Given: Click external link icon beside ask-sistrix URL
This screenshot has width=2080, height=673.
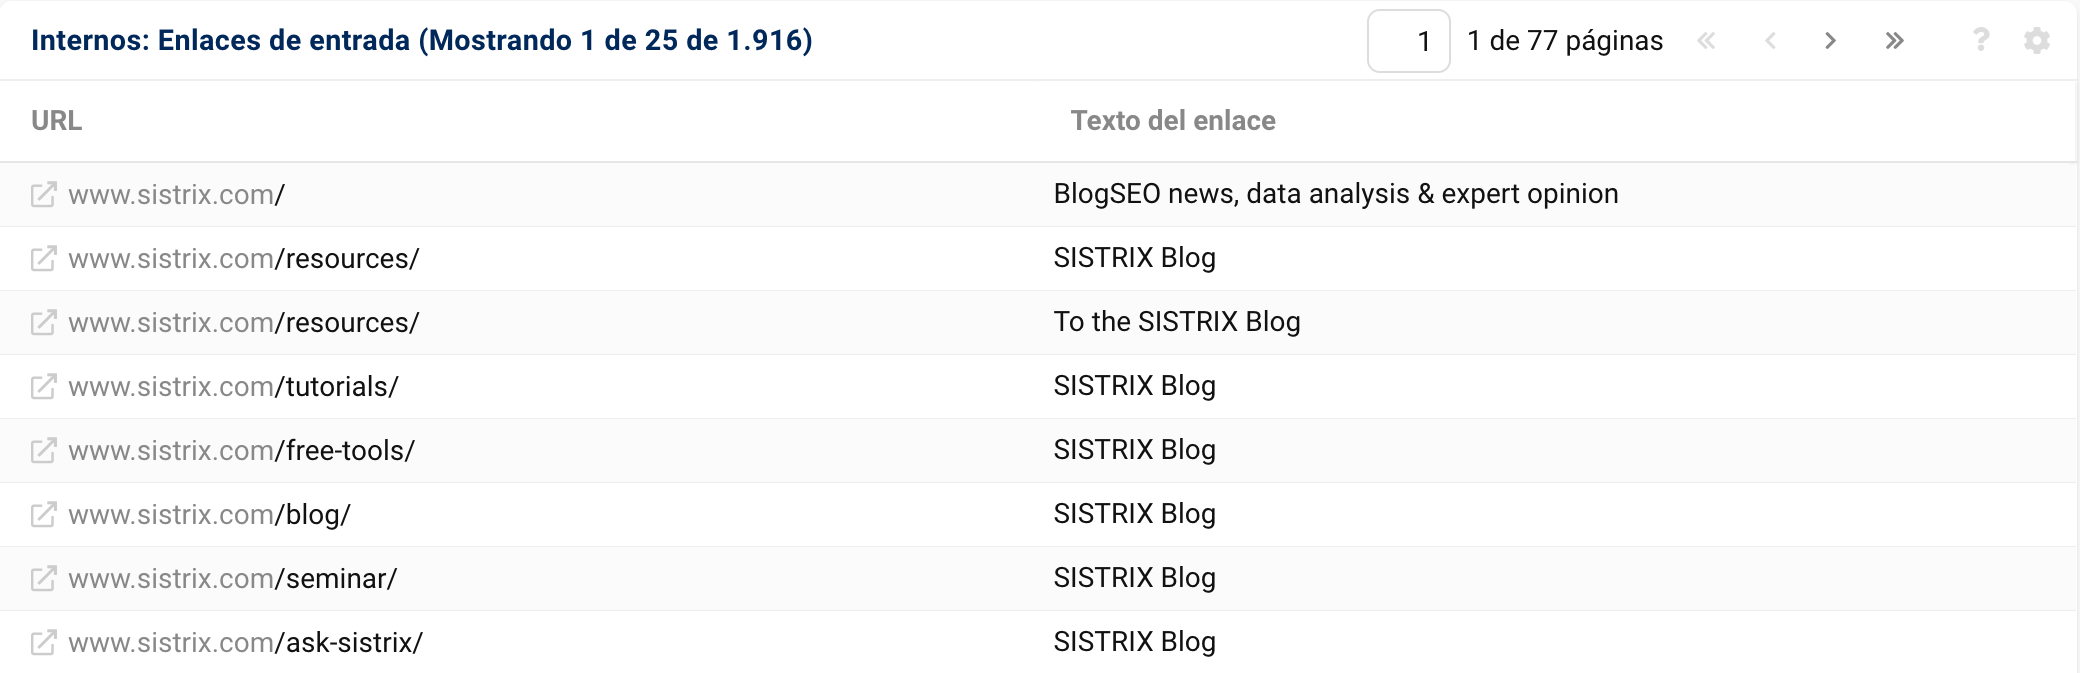Looking at the screenshot, I should [43, 642].
